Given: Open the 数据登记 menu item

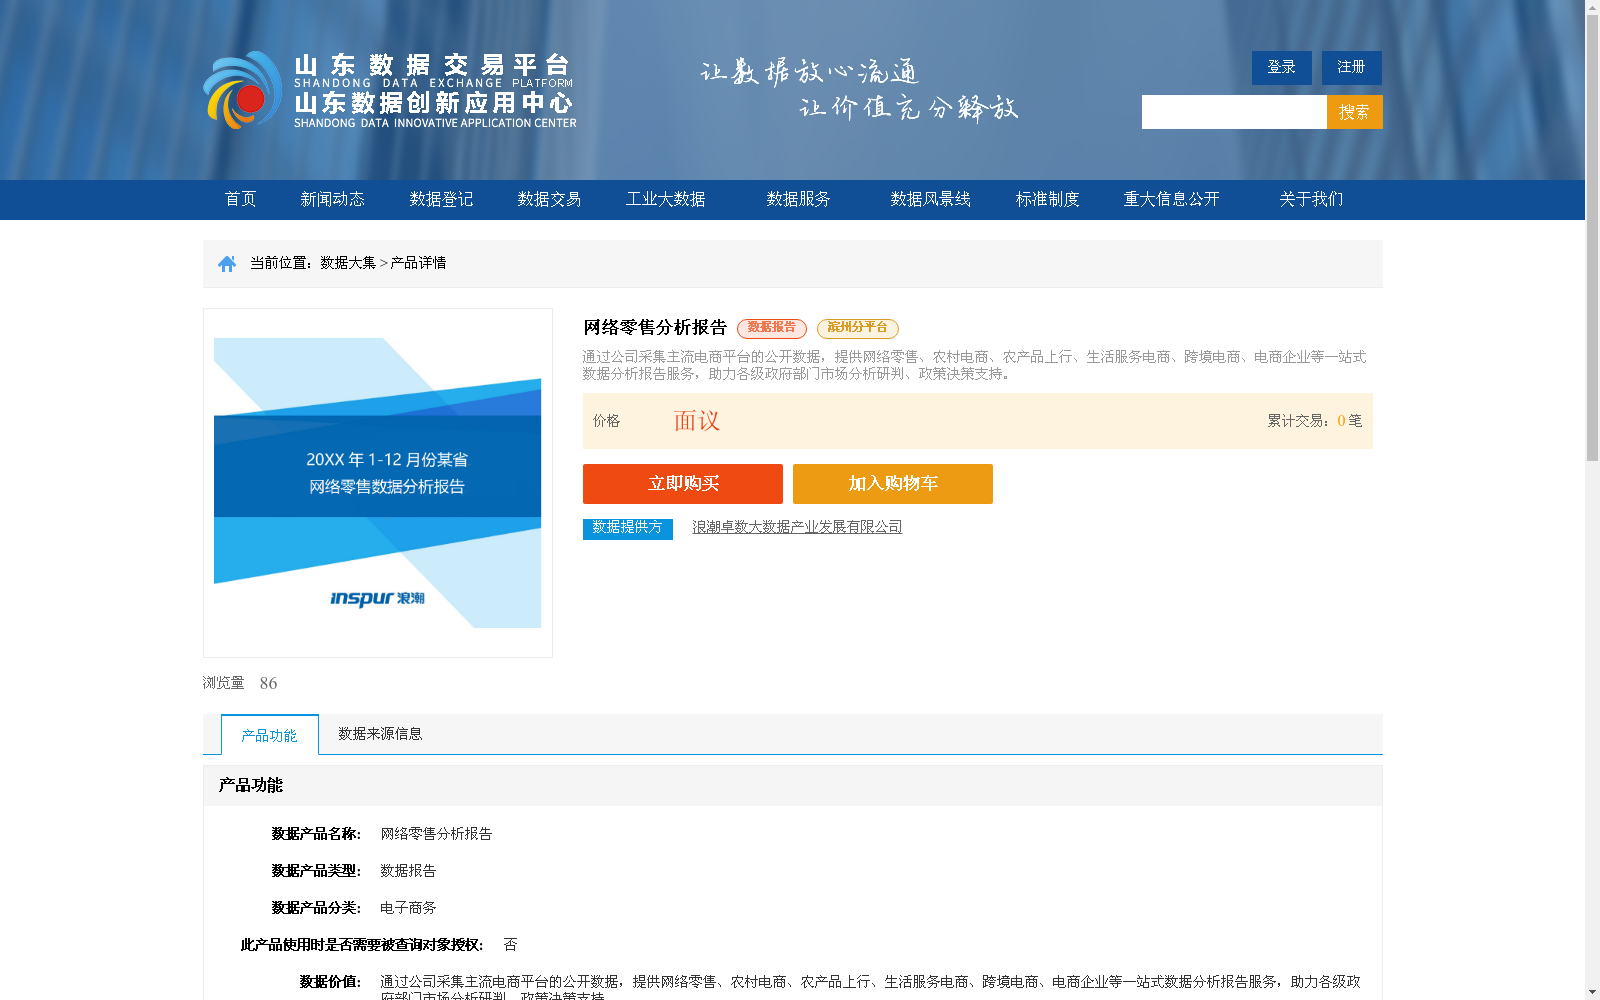Looking at the screenshot, I should pyautogui.click(x=441, y=199).
